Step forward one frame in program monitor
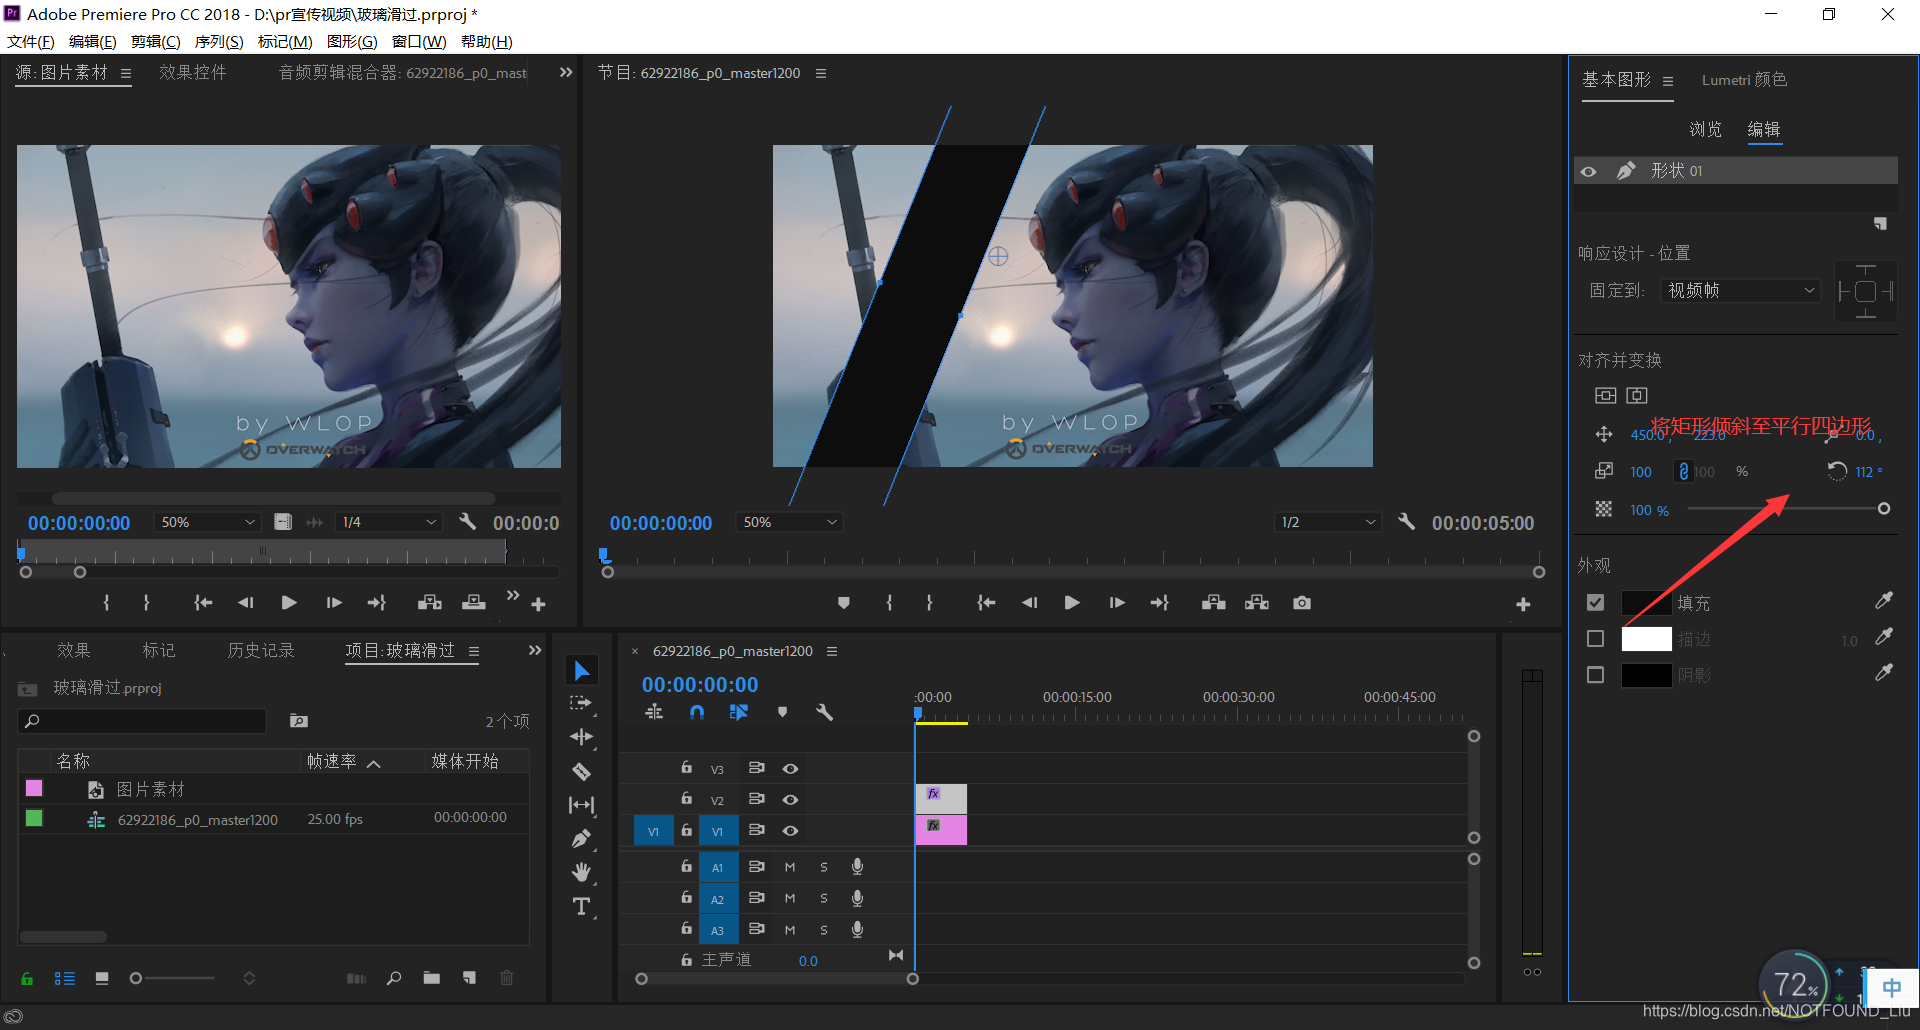 (1117, 603)
